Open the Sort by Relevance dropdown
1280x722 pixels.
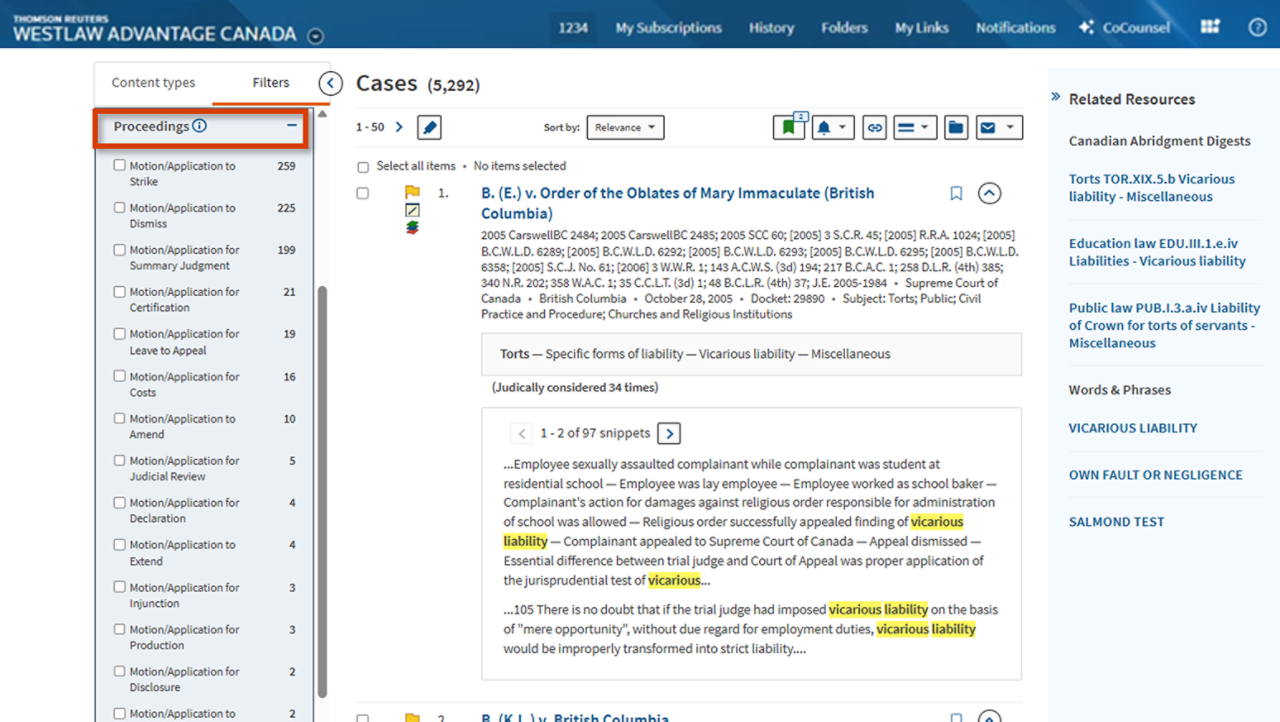pyautogui.click(x=625, y=128)
